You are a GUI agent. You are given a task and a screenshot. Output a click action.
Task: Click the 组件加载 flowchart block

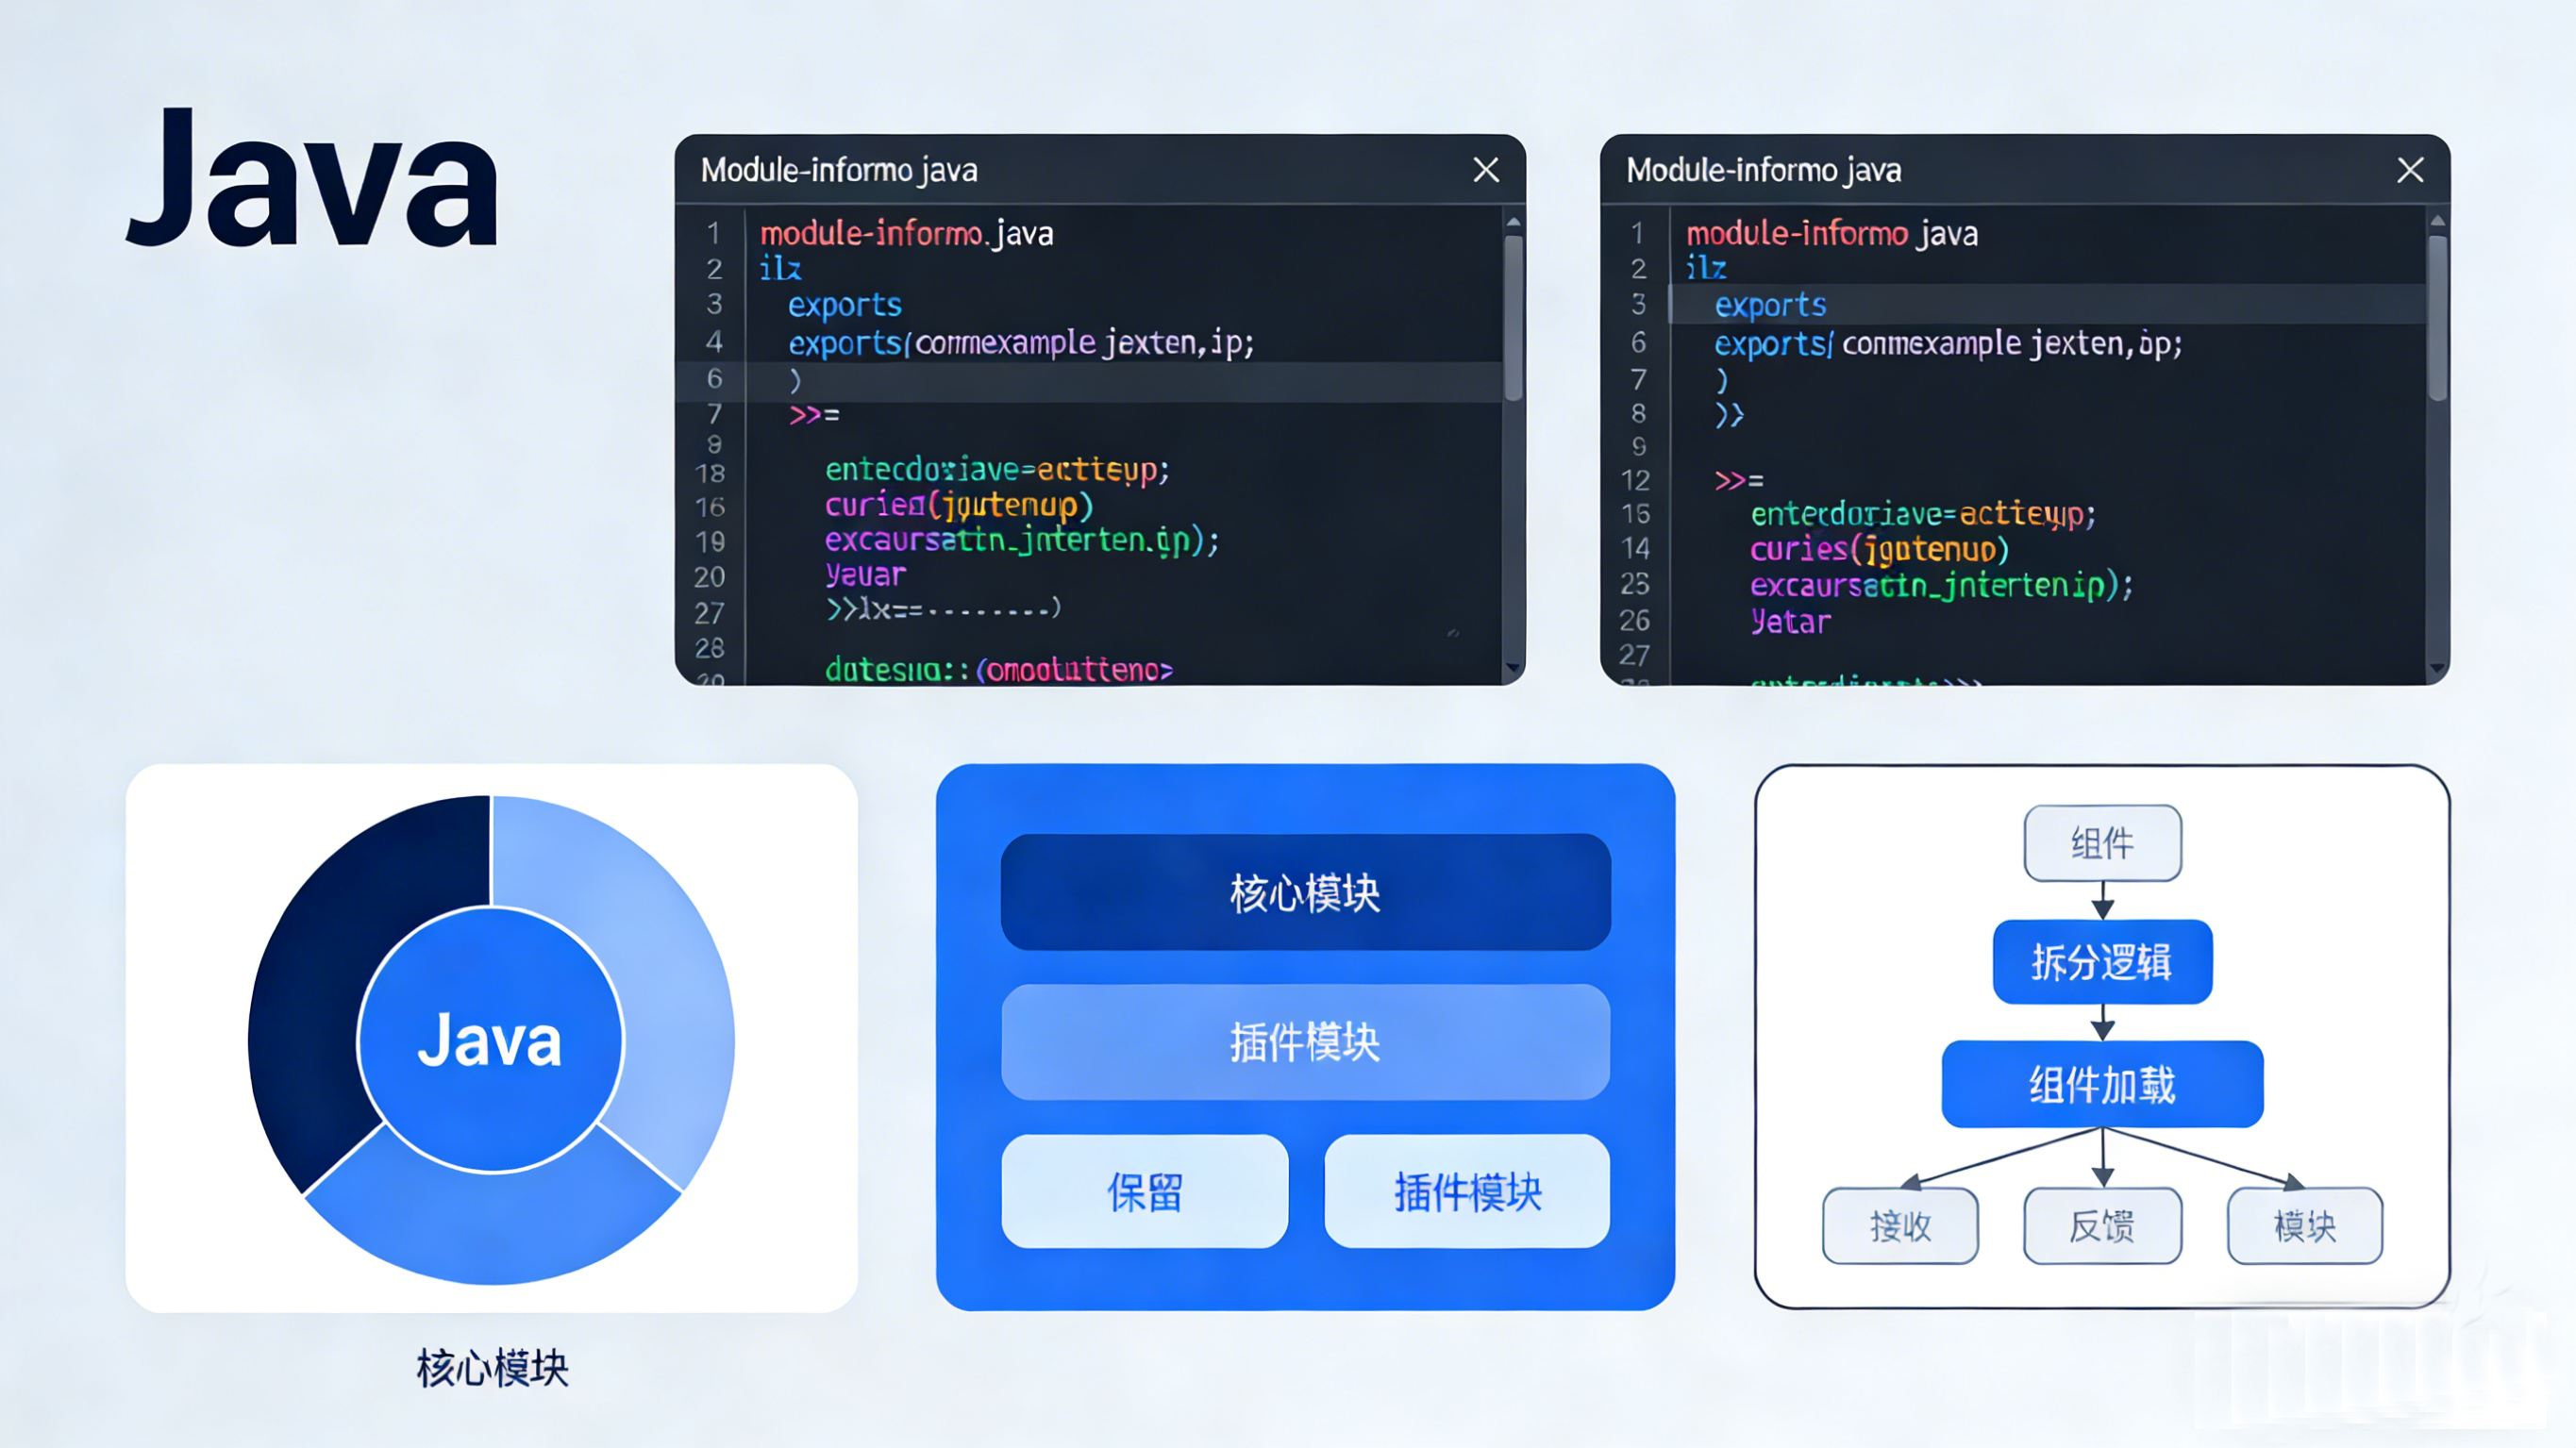(2102, 1084)
